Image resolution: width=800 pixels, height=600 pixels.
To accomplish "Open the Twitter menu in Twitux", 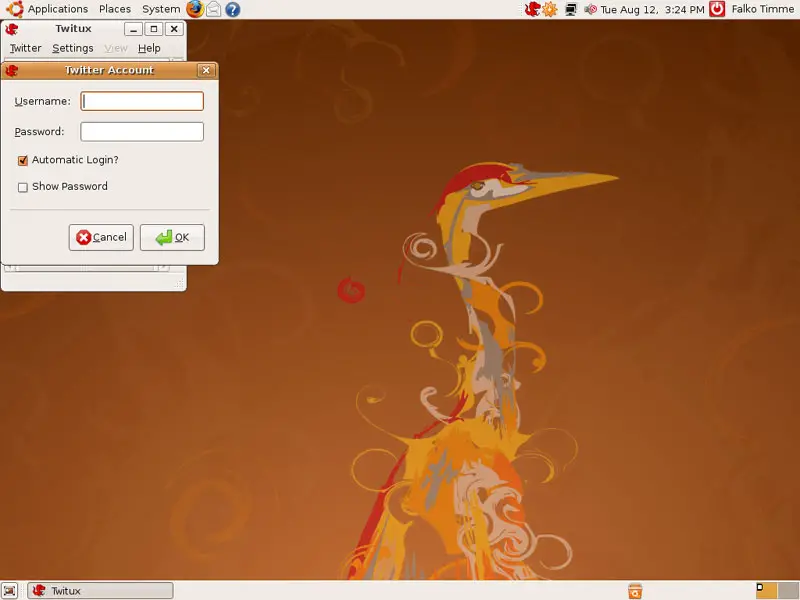I will 26,48.
